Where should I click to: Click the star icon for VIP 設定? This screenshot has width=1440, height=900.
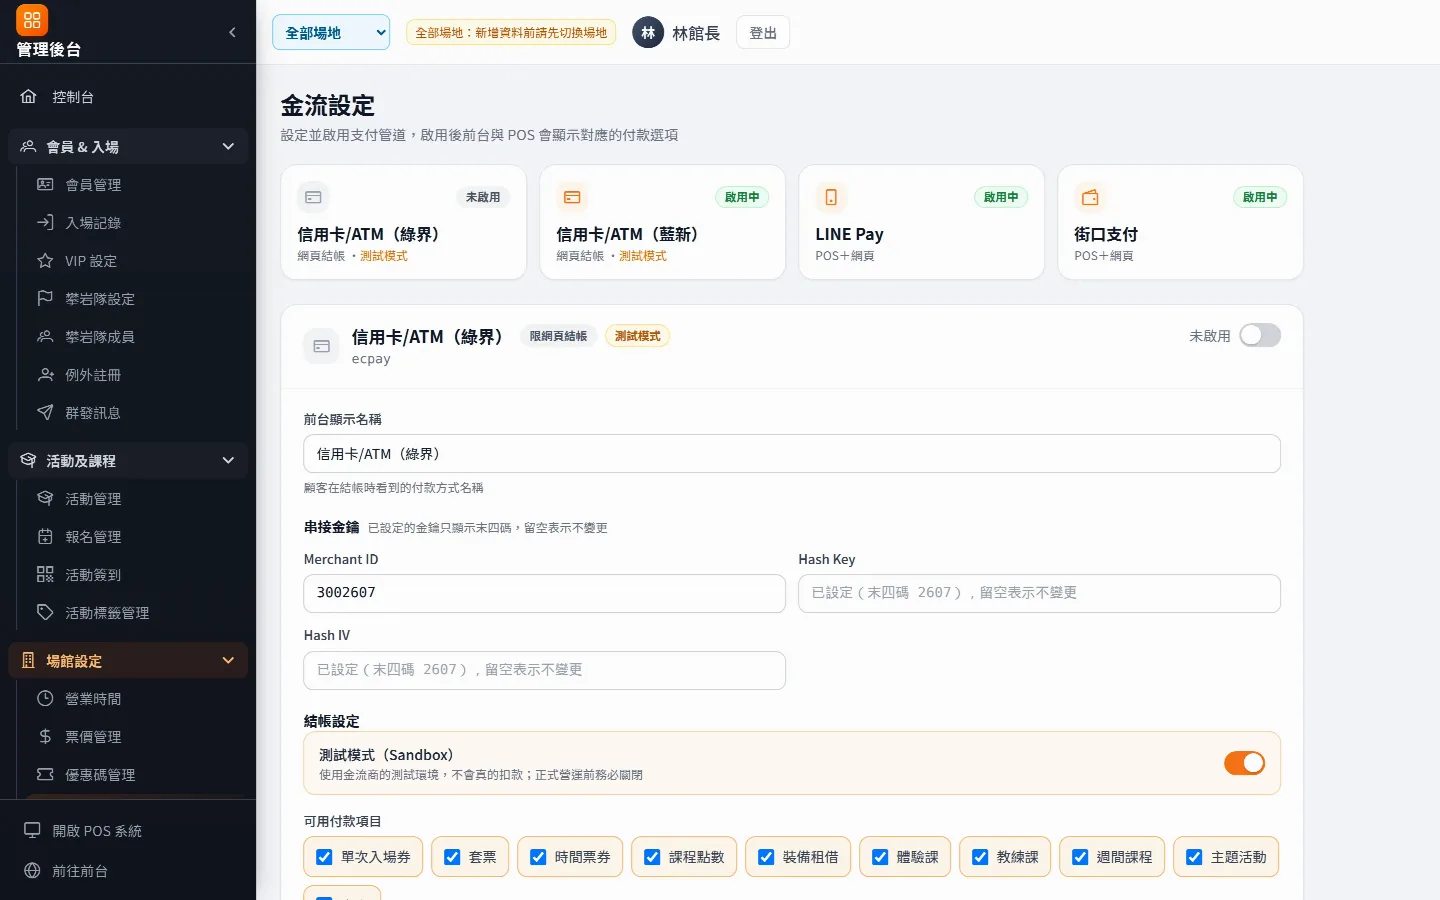point(45,260)
